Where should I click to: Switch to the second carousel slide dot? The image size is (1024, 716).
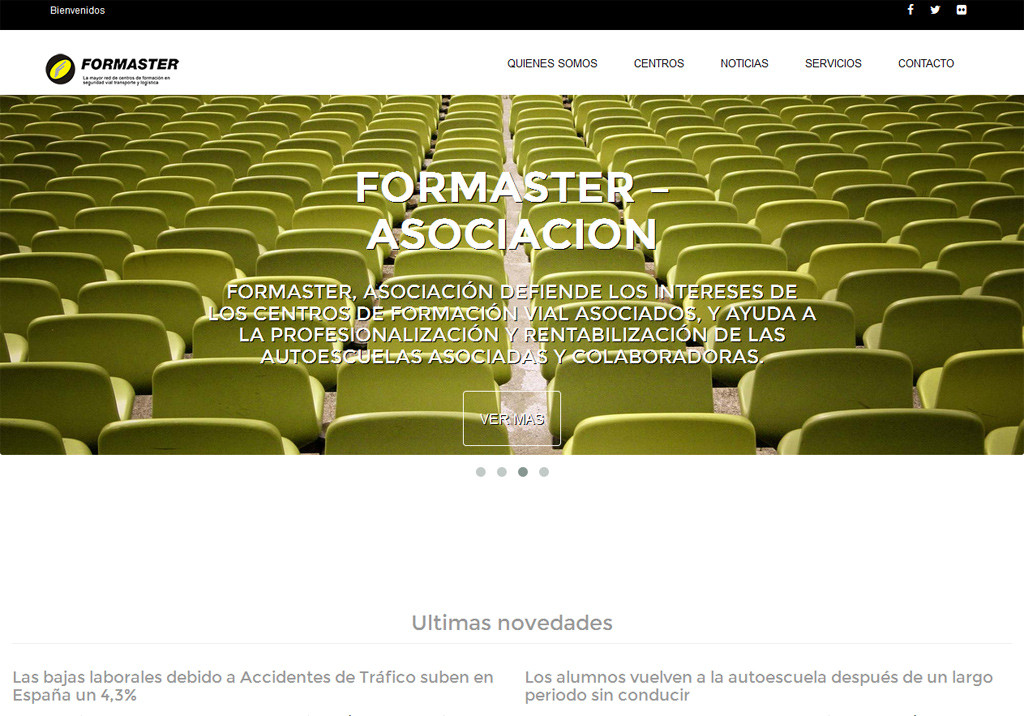[x=502, y=472]
